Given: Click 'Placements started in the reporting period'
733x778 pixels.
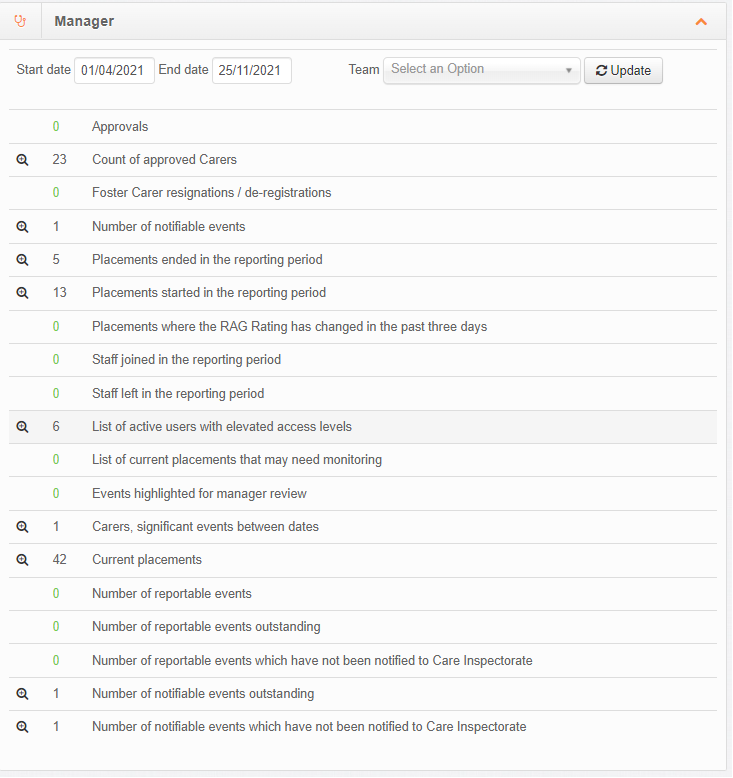Looking at the screenshot, I should [209, 293].
